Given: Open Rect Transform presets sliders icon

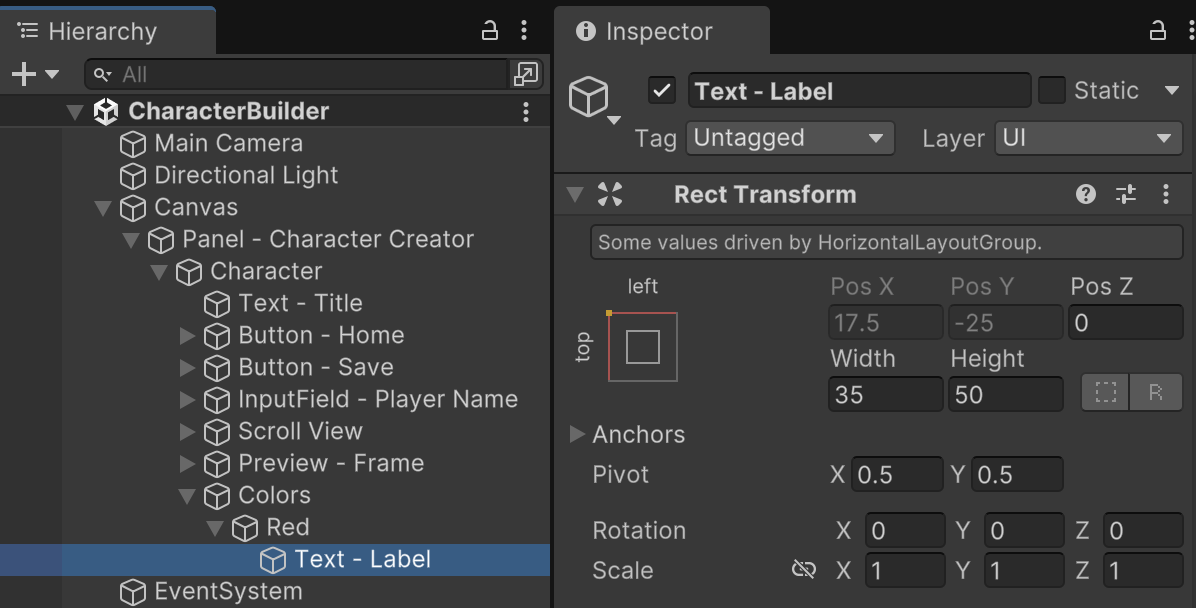Looking at the screenshot, I should [x=1126, y=195].
